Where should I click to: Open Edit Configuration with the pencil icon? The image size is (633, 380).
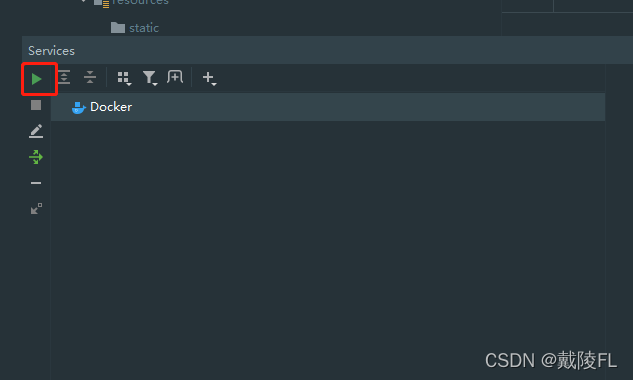[36, 131]
